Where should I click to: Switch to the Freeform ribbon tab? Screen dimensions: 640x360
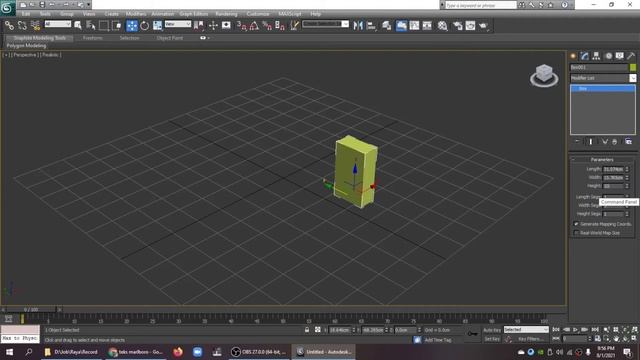[x=93, y=38]
